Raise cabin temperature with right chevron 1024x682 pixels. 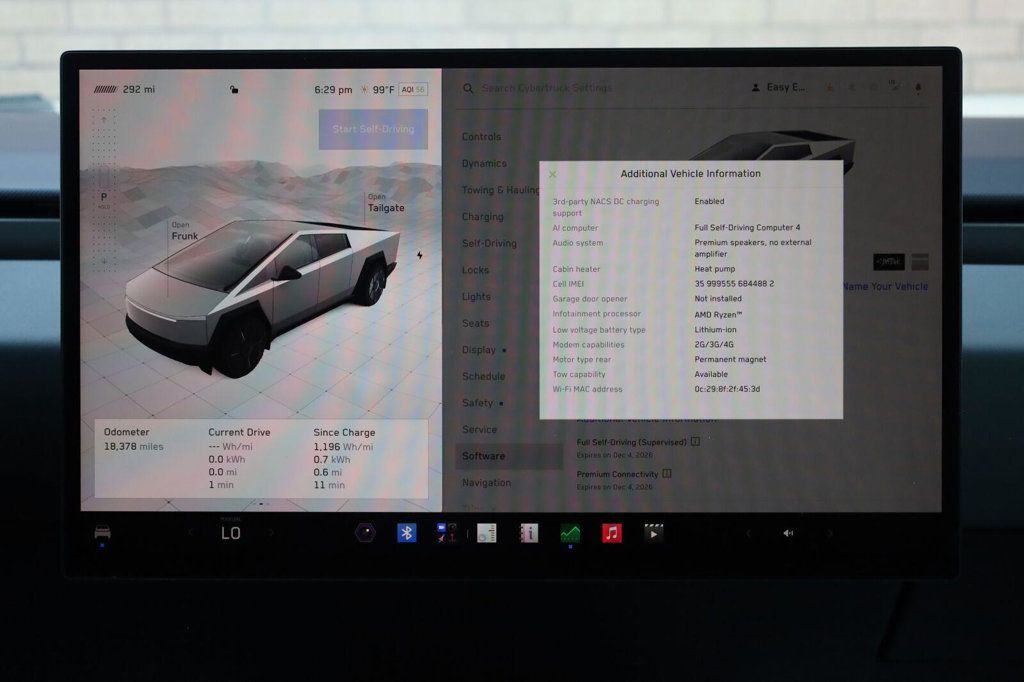[x=271, y=533]
